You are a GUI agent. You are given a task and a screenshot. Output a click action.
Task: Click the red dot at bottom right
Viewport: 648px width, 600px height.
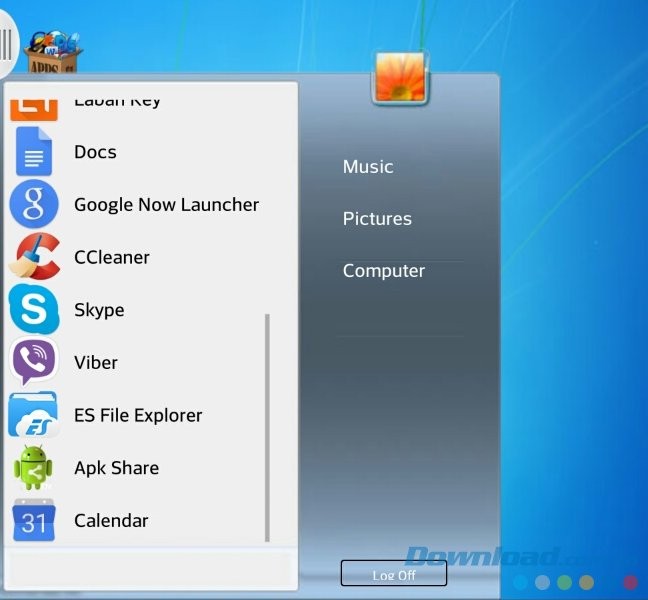click(x=630, y=582)
